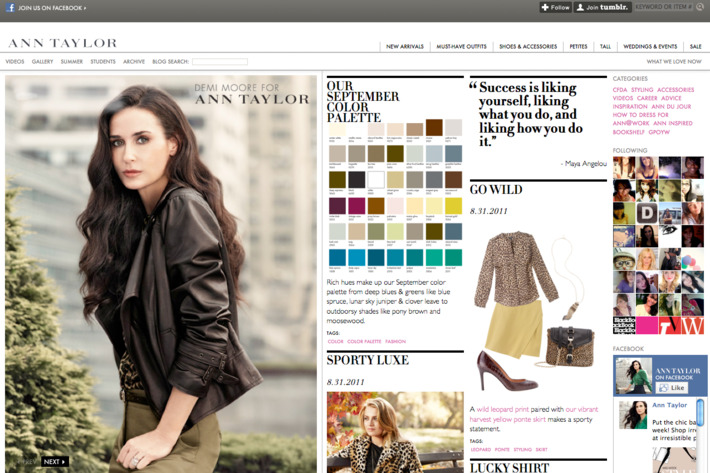Open the Styling category
The width and height of the screenshot is (710, 473).
[x=642, y=90]
